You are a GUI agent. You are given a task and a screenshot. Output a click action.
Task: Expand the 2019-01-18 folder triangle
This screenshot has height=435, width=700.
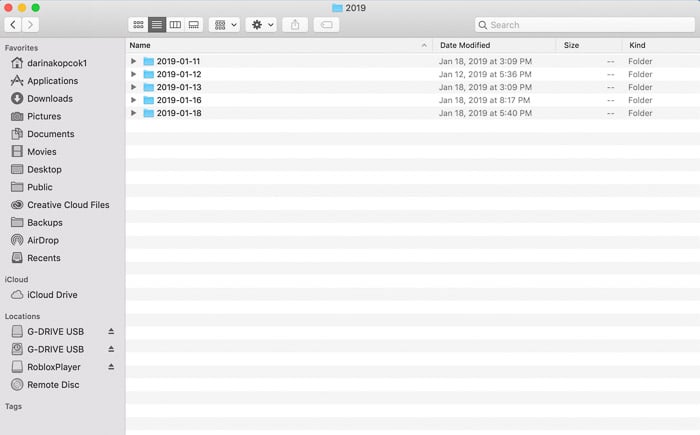pyautogui.click(x=133, y=113)
